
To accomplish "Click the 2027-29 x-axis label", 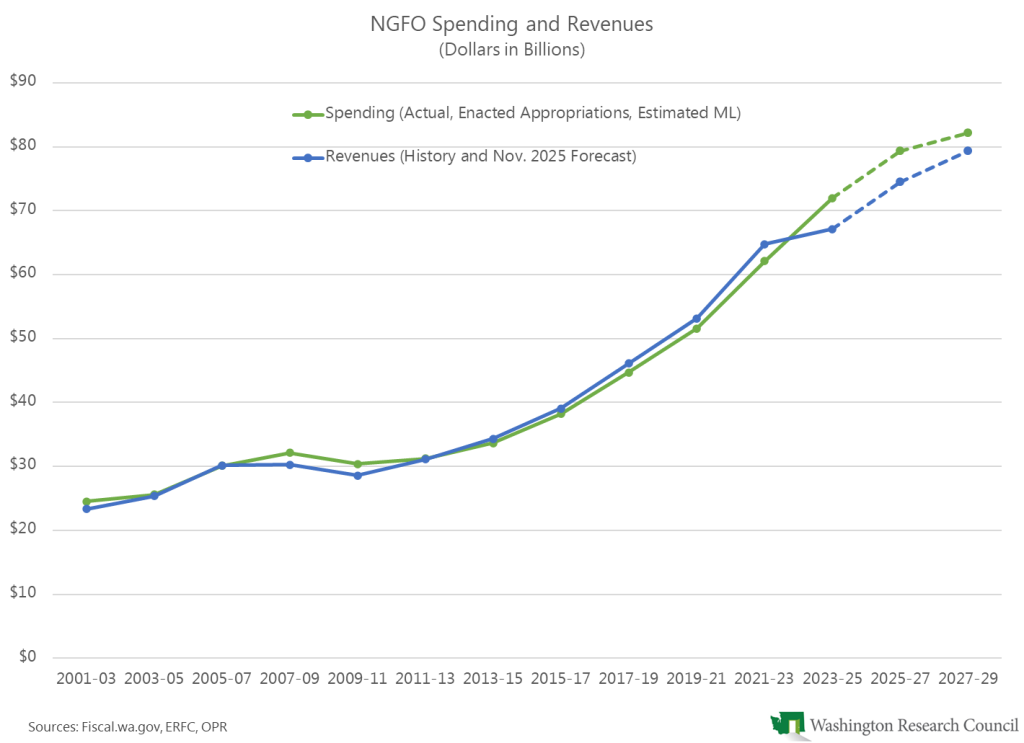I will (x=968, y=679).
